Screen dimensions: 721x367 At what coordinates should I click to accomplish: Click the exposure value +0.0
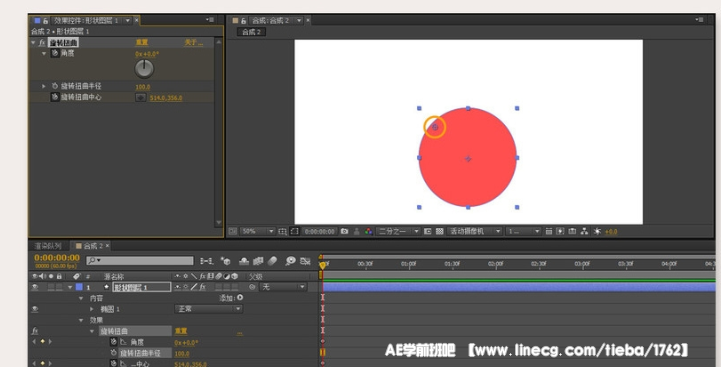coord(611,232)
